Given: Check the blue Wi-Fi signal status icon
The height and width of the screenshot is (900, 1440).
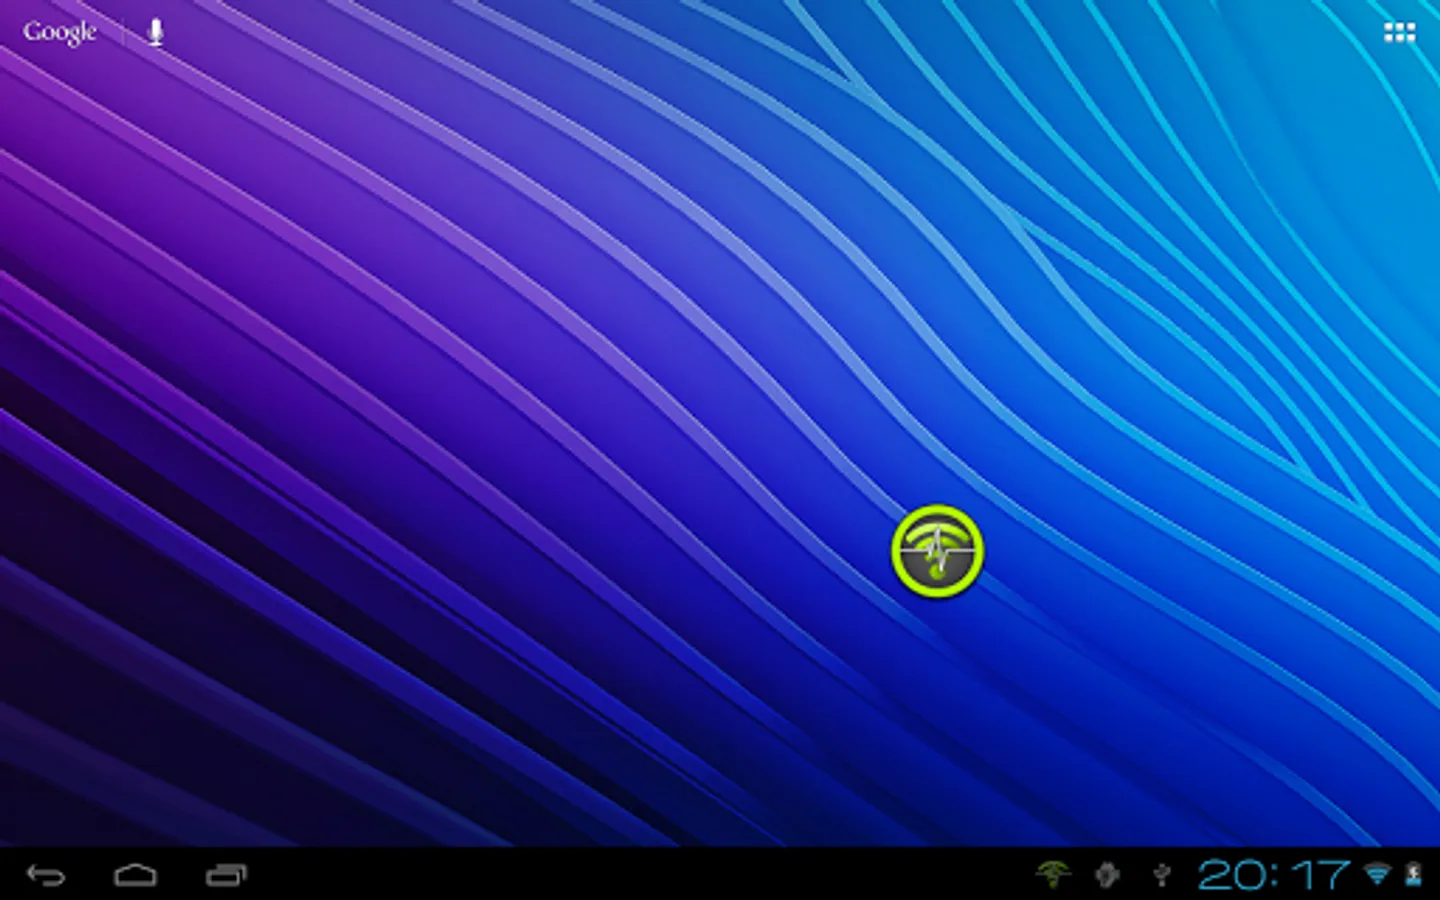Looking at the screenshot, I should (x=1378, y=875).
